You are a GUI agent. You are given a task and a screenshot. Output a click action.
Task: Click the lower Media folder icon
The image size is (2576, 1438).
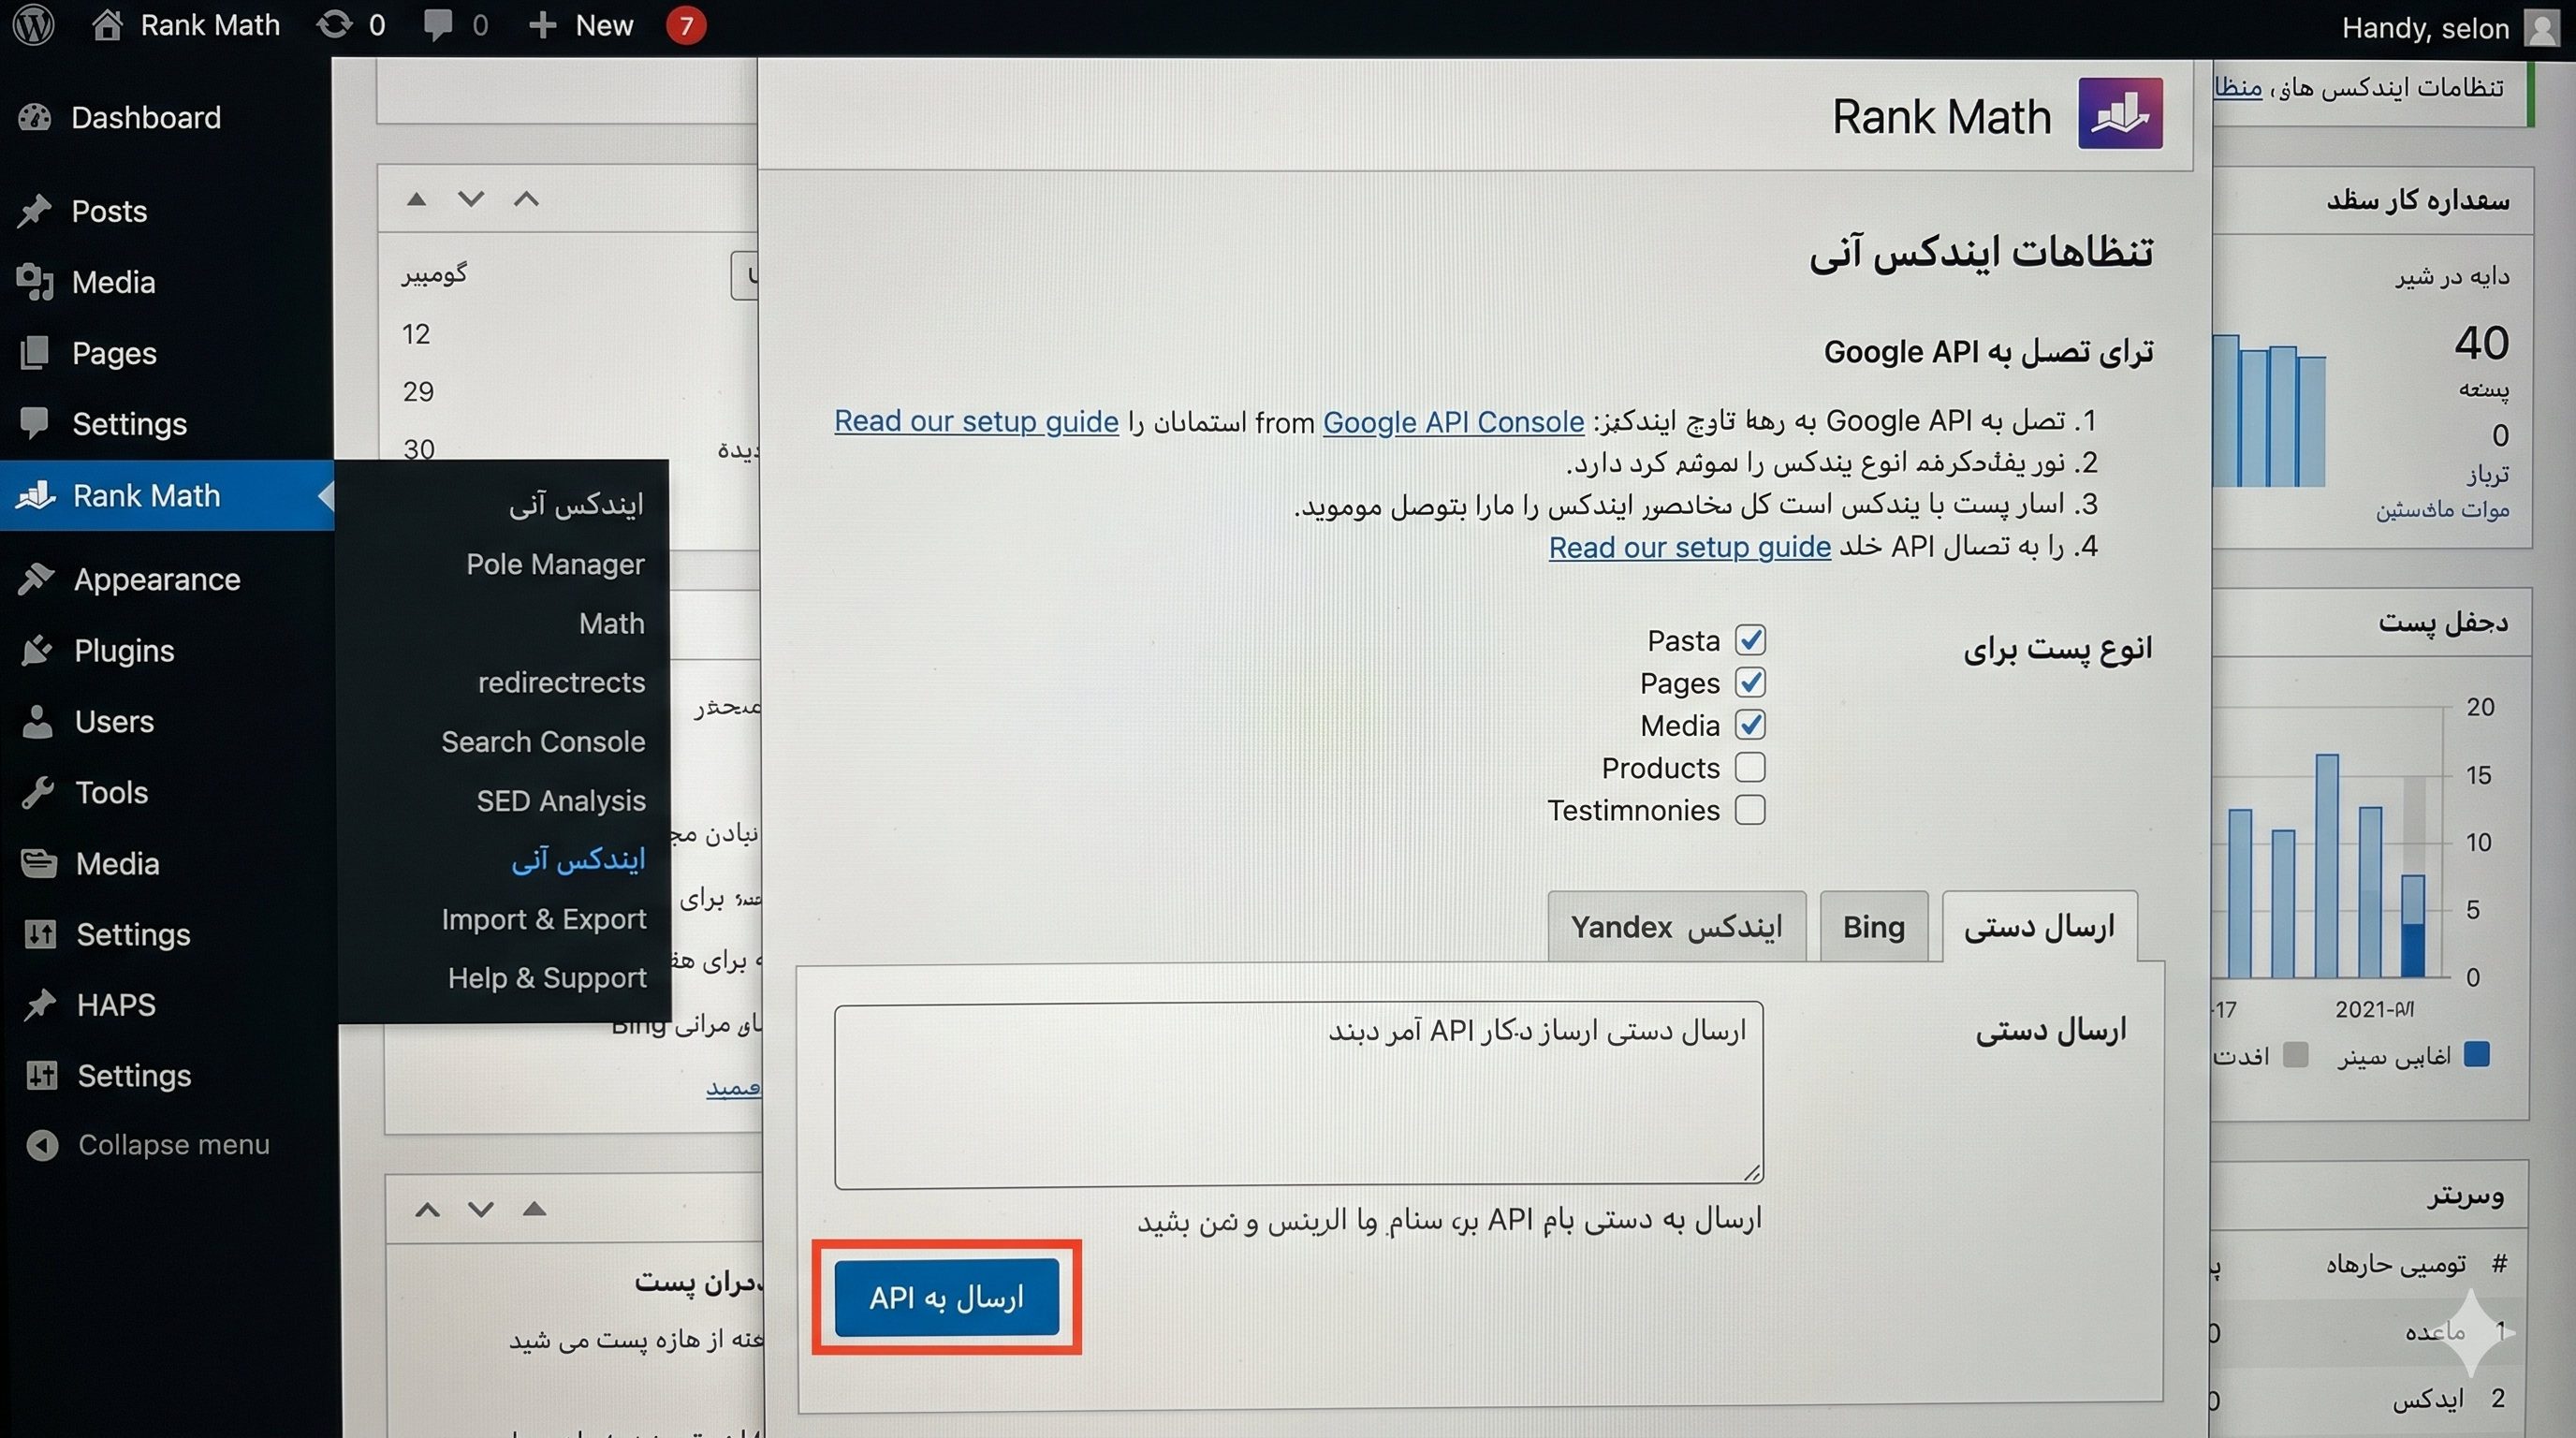[39, 863]
